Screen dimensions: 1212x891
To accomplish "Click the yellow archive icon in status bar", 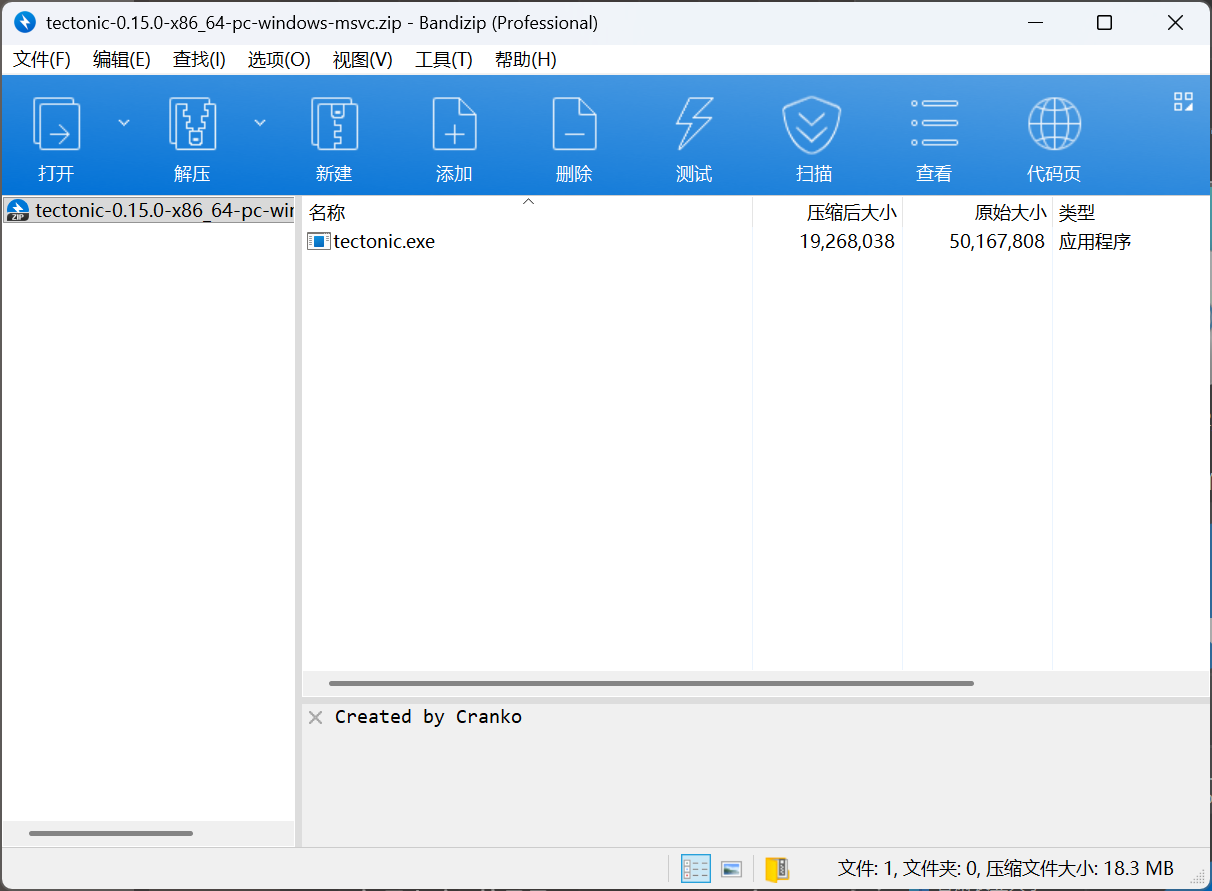I will coord(777,869).
